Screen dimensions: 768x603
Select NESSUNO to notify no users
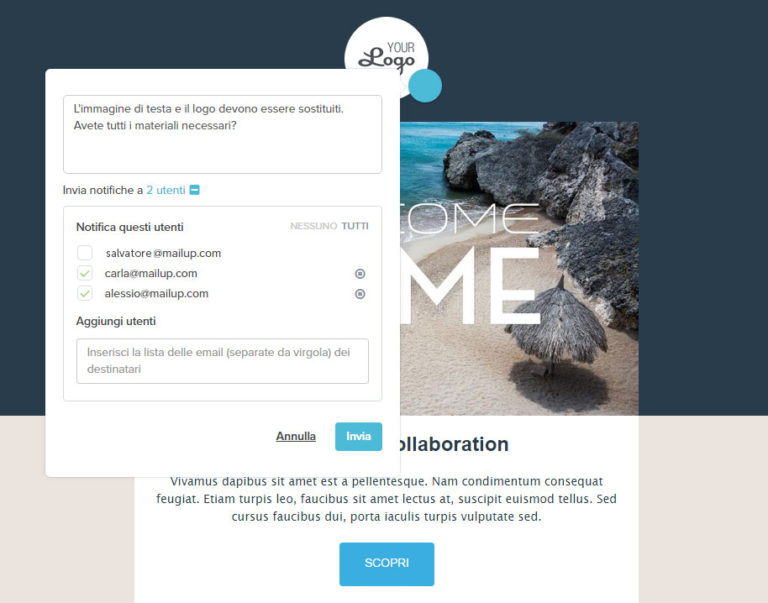tap(313, 226)
